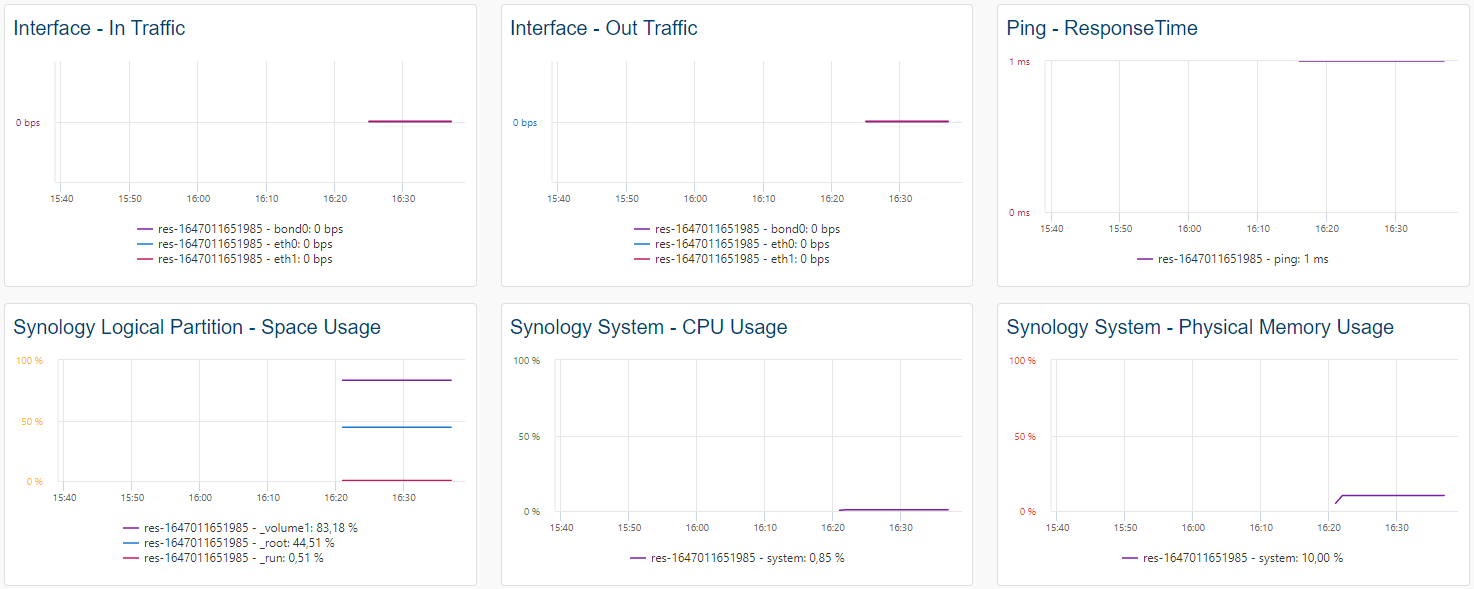The height and width of the screenshot is (589, 1474).
Task: Hide the system series in CPU Usage legend
Action: pos(738,558)
